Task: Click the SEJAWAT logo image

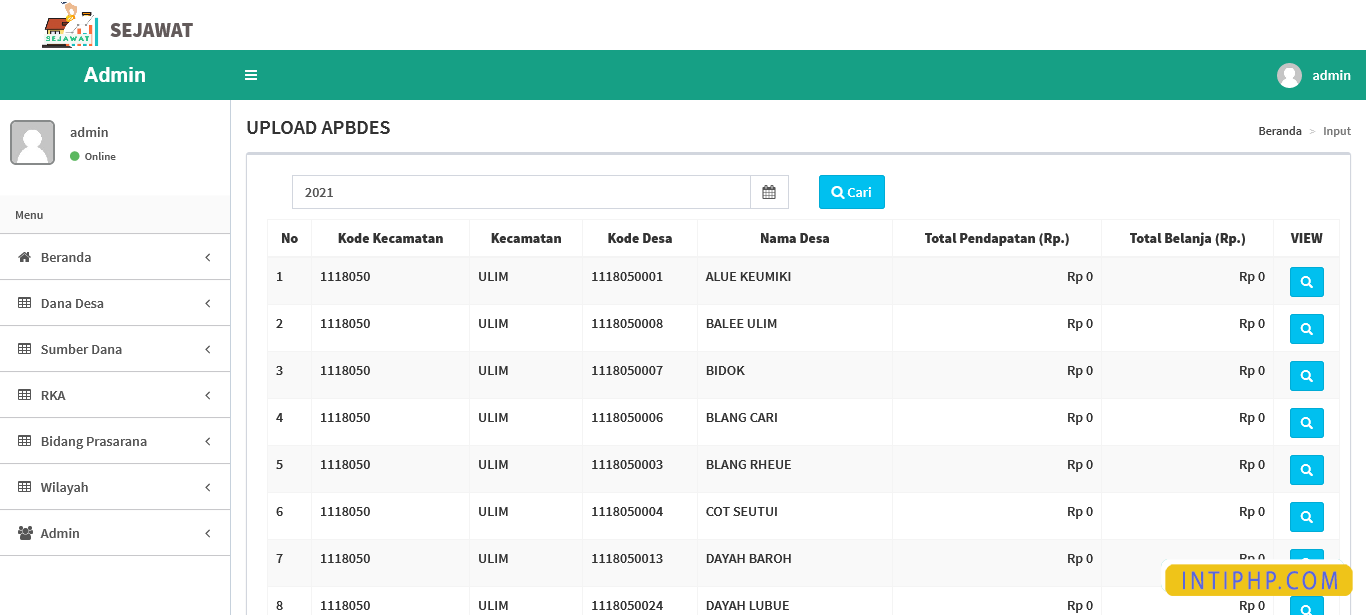Action: pos(70,26)
